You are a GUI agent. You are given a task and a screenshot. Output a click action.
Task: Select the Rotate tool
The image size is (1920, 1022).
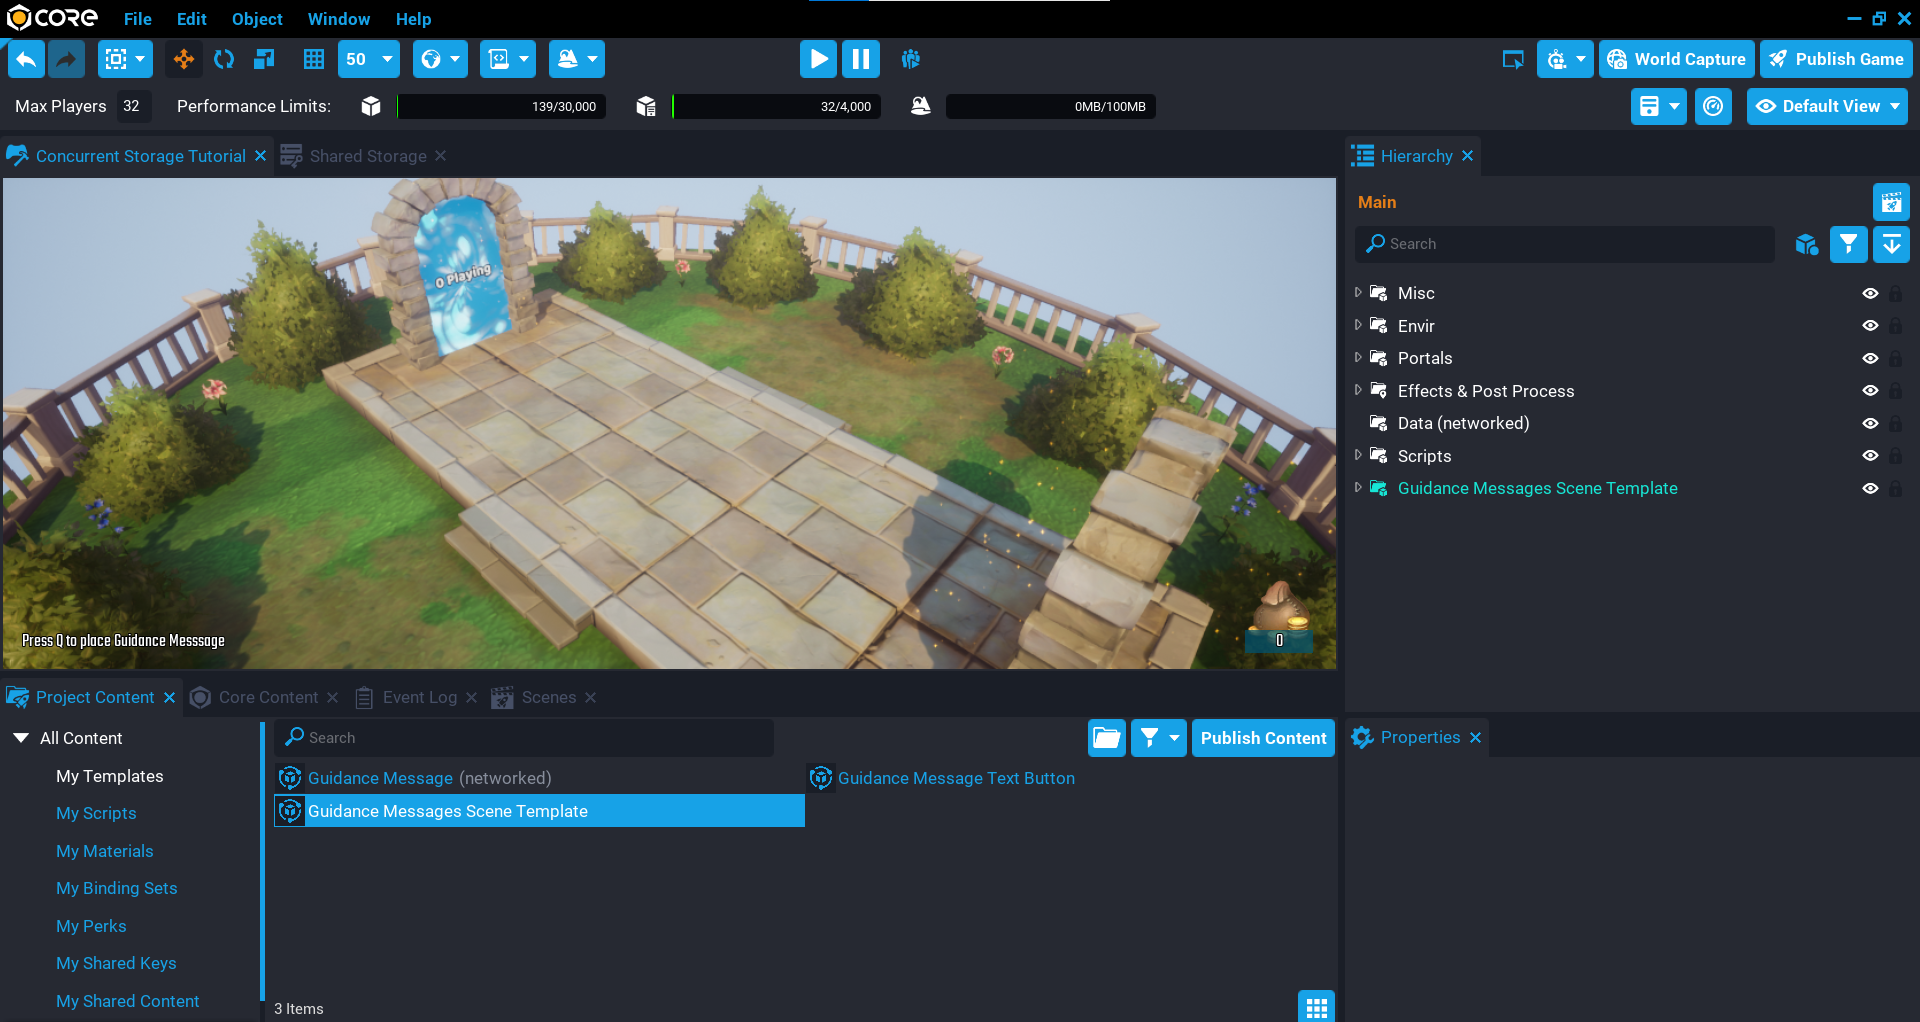coord(224,59)
